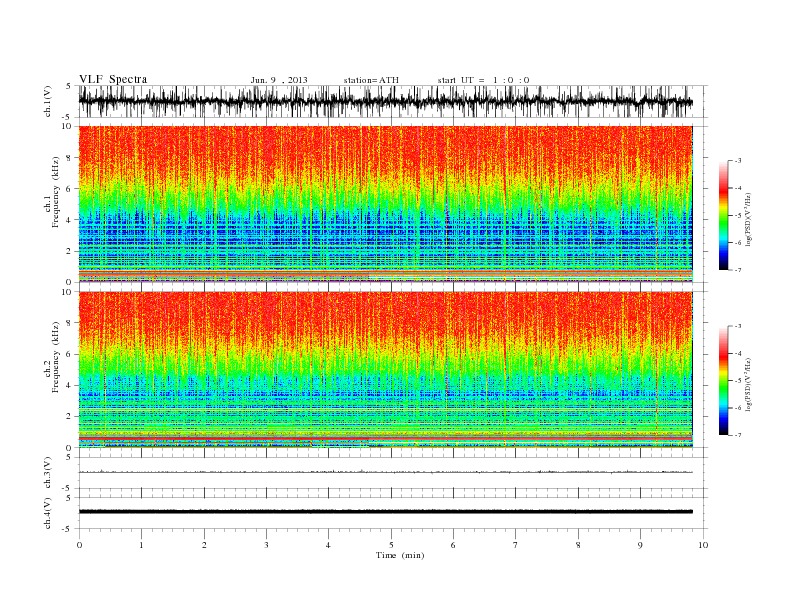
Task: Click the "6" kHz tick on ch.2 spectrogram axis
Action: tap(69, 354)
